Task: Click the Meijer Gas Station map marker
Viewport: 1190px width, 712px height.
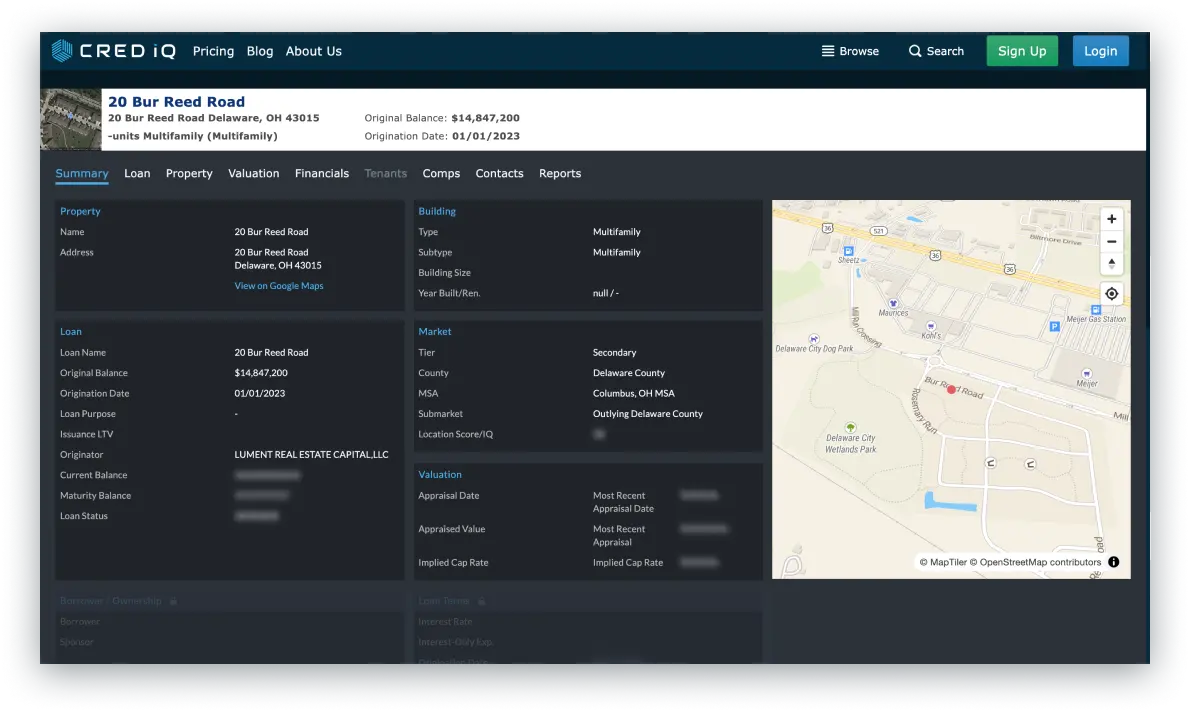Action: click(1096, 310)
